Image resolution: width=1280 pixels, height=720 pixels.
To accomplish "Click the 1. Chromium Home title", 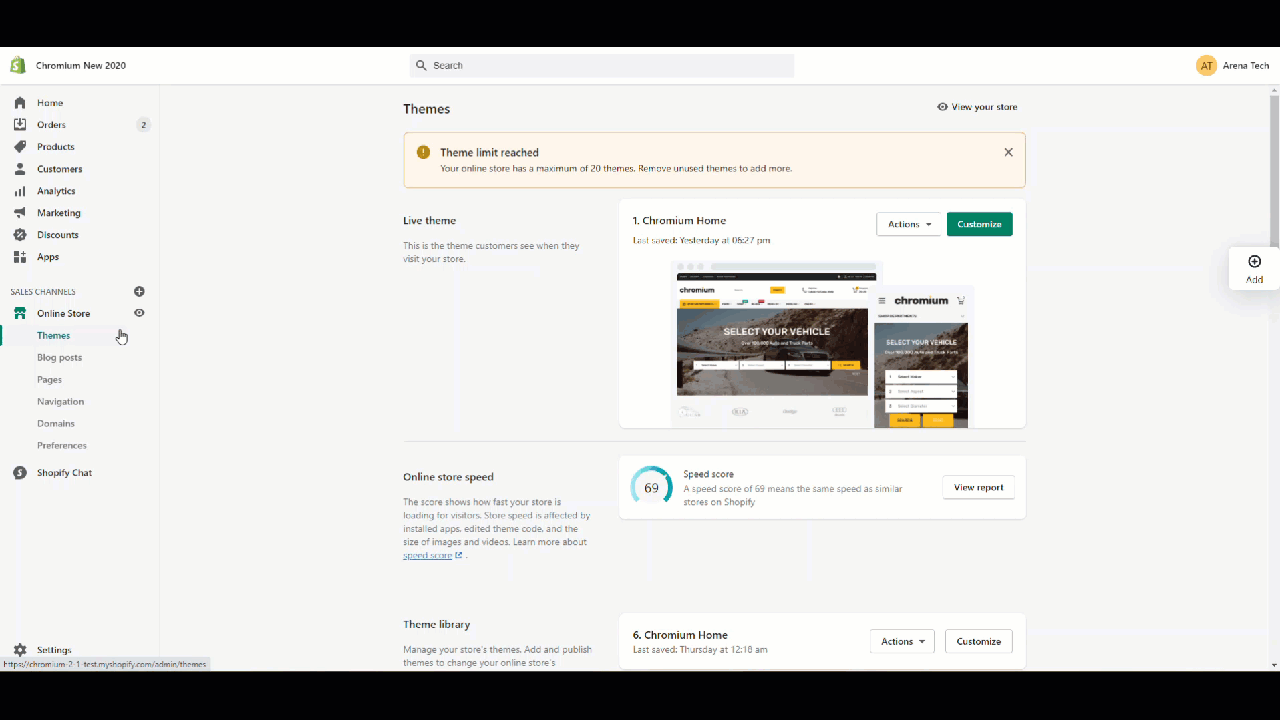I will [x=679, y=220].
